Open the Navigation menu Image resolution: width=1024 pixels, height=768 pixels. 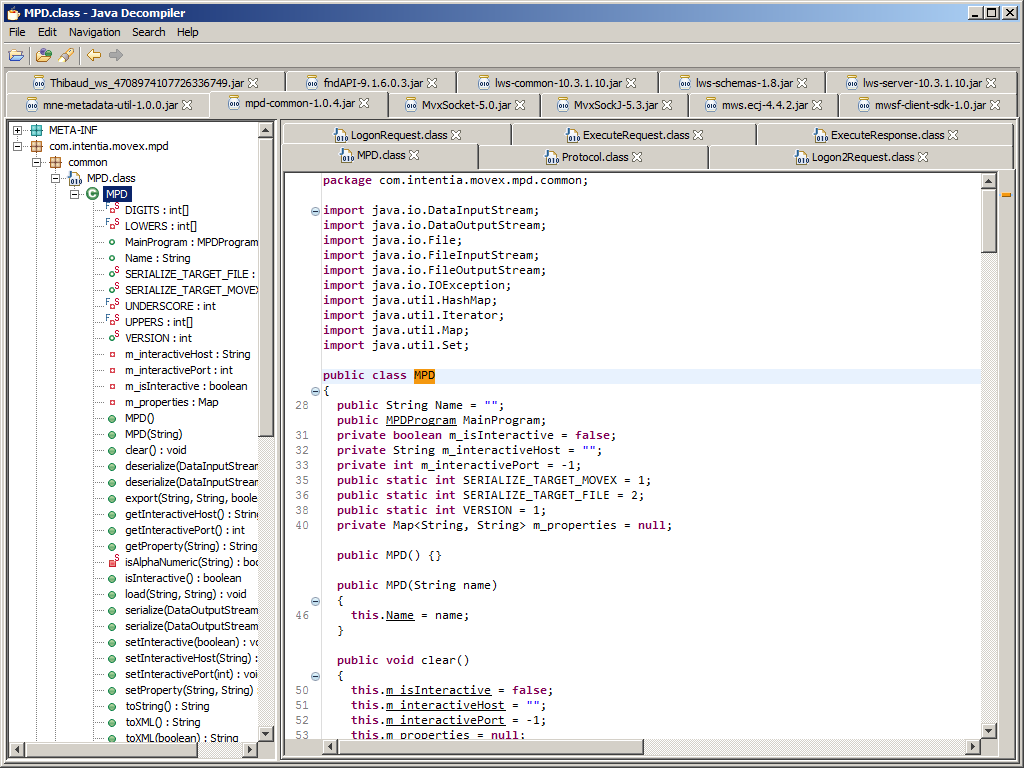(94, 32)
